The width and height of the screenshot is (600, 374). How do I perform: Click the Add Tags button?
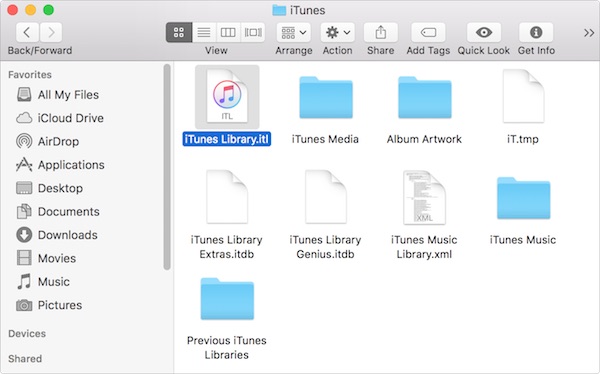[428, 33]
